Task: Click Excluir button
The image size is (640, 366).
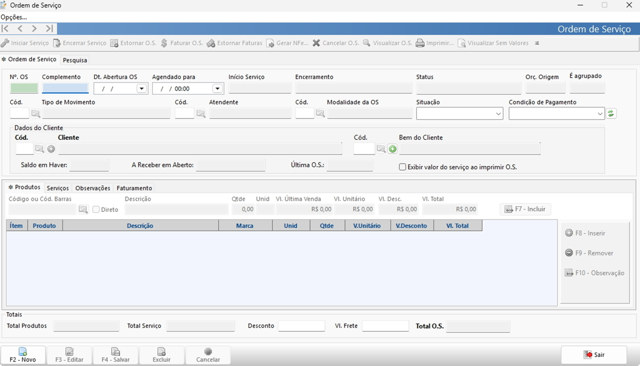Action: (x=162, y=355)
